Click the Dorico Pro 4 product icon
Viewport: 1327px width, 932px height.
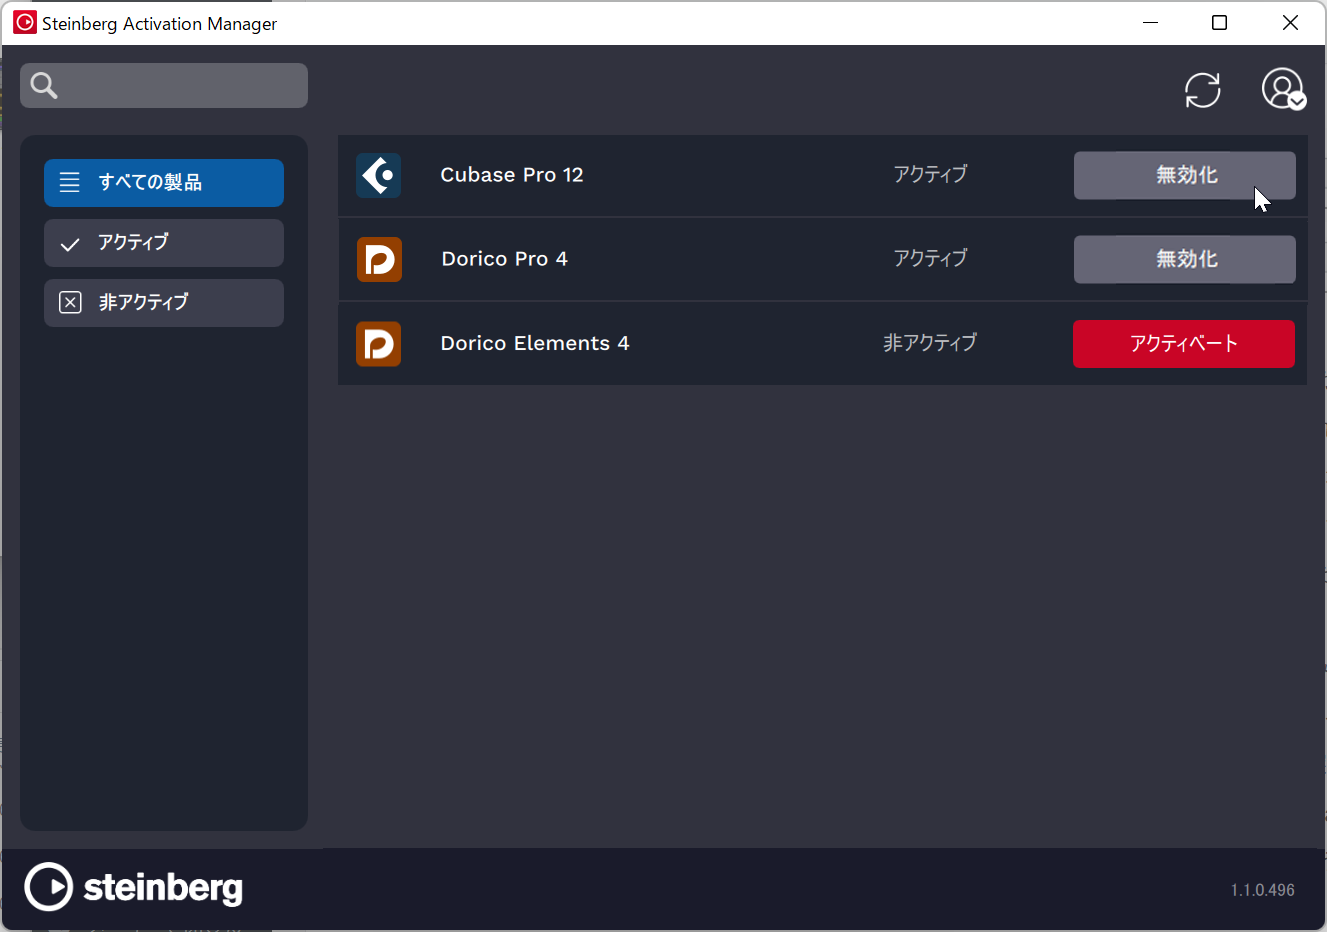click(x=379, y=260)
